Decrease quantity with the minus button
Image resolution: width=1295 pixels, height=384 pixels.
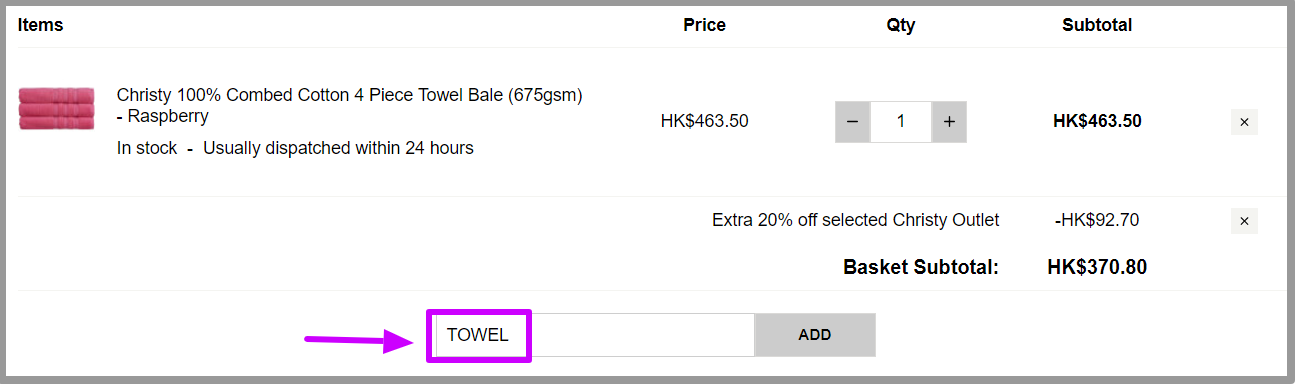(852, 122)
